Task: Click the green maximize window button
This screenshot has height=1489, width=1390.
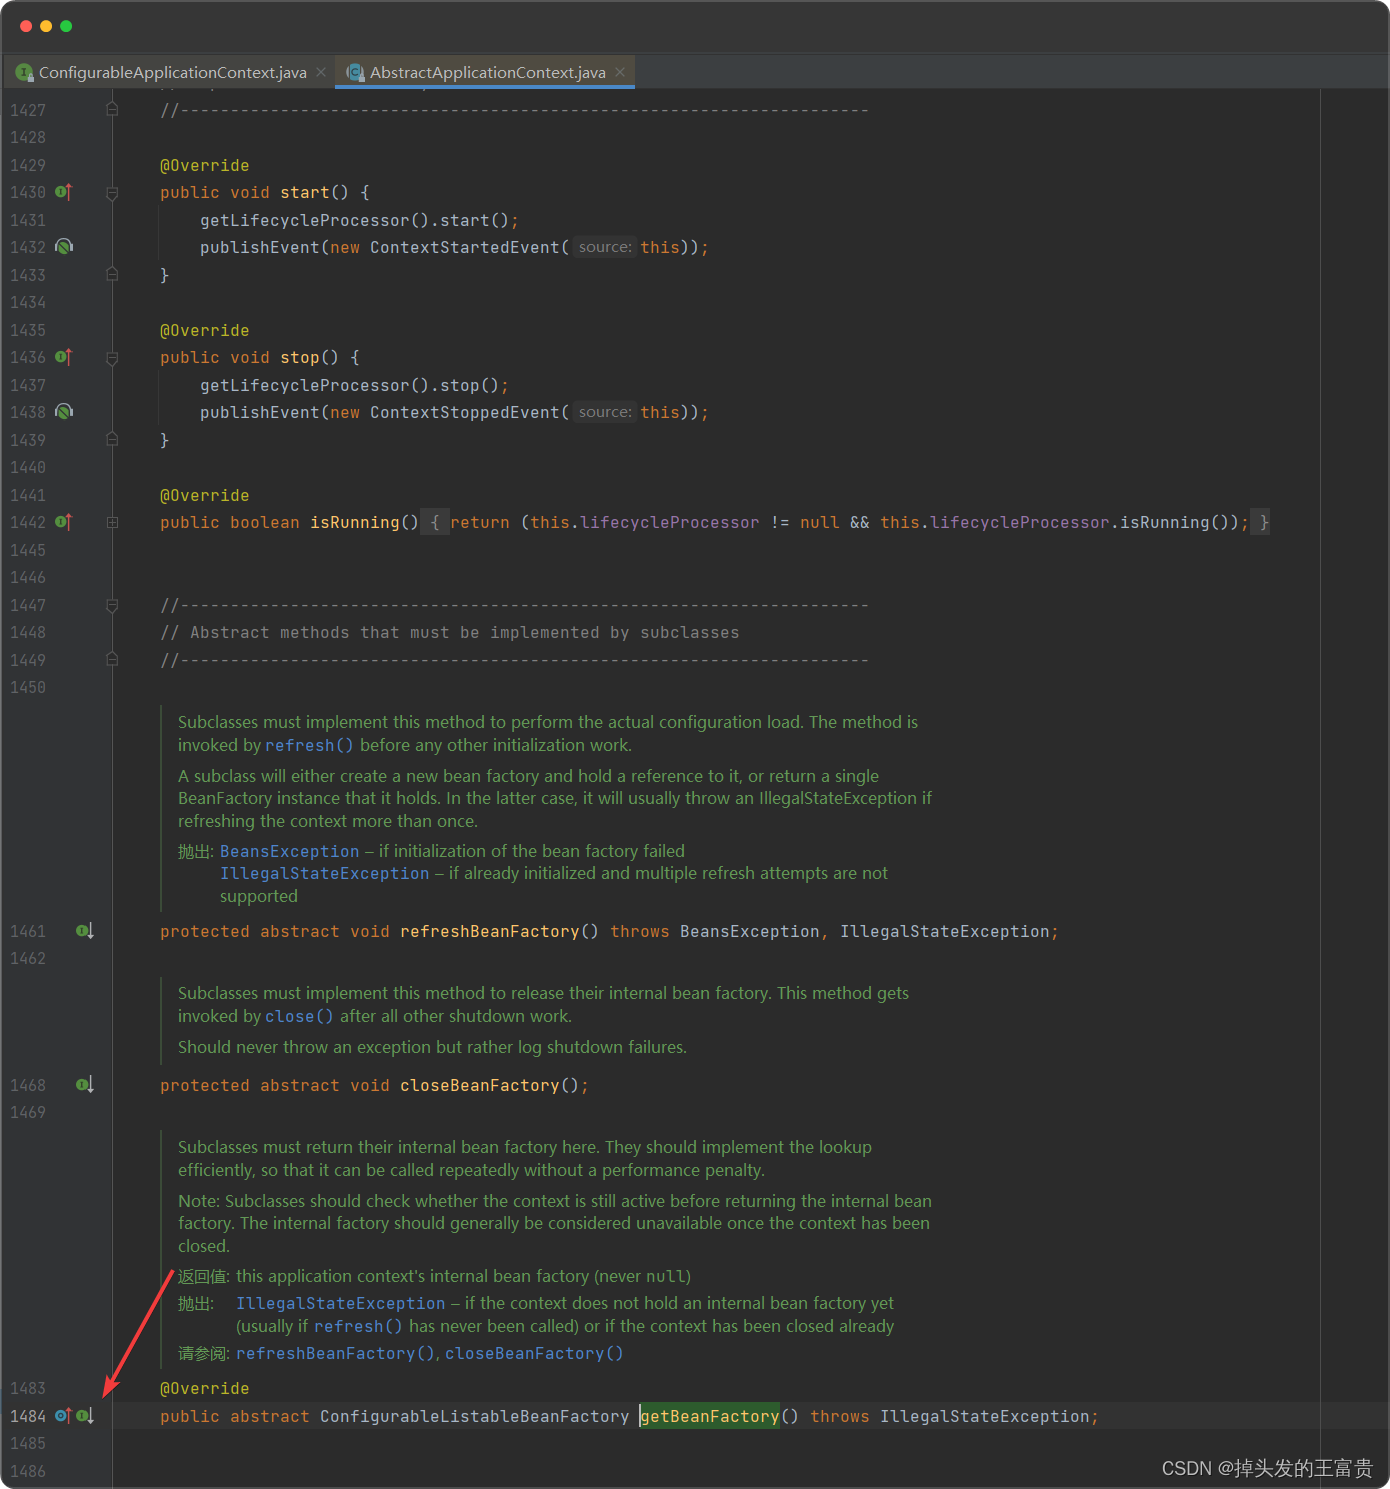Action: click(x=66, y=26)
